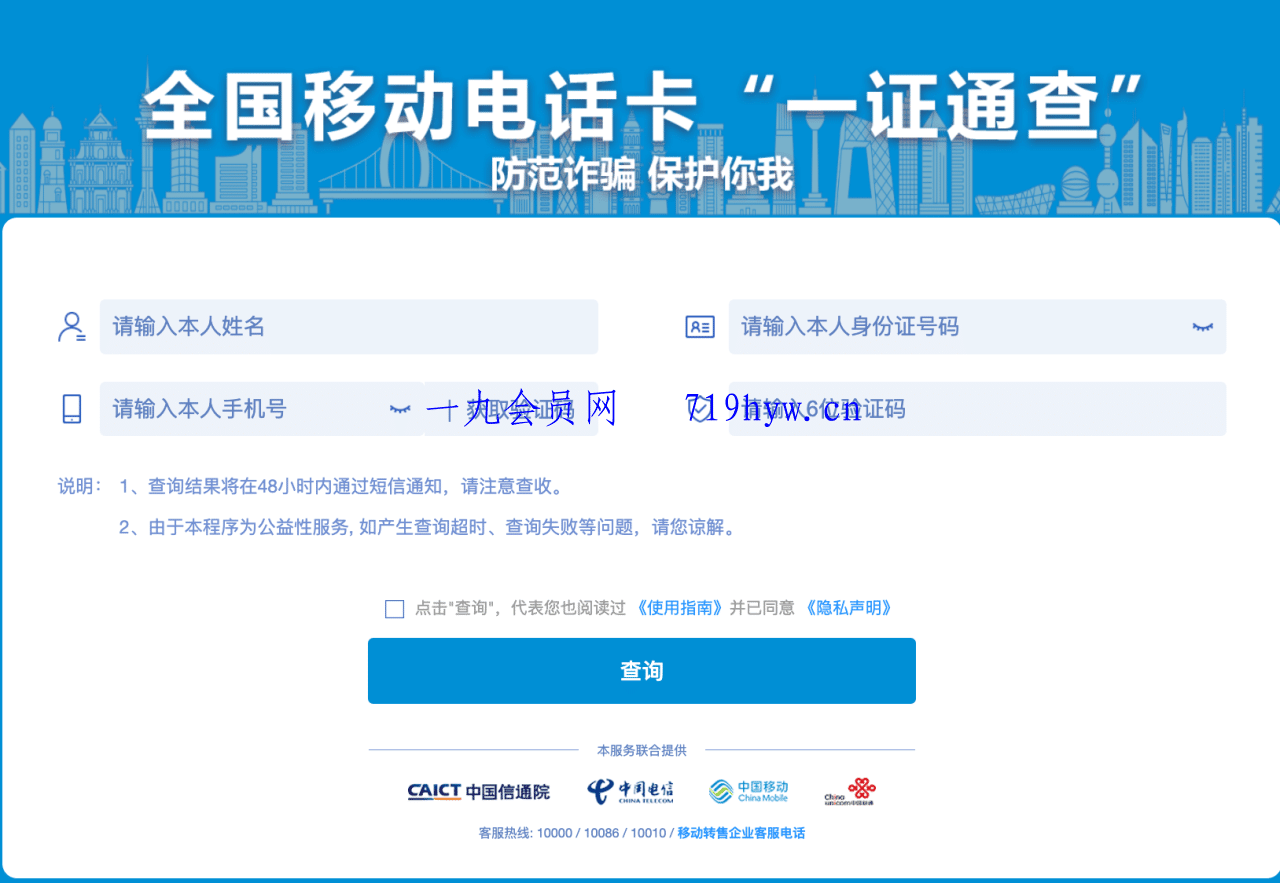Click the person icon beside the name field
This screenshot has height=883, width=1280.
click(71, 327)
